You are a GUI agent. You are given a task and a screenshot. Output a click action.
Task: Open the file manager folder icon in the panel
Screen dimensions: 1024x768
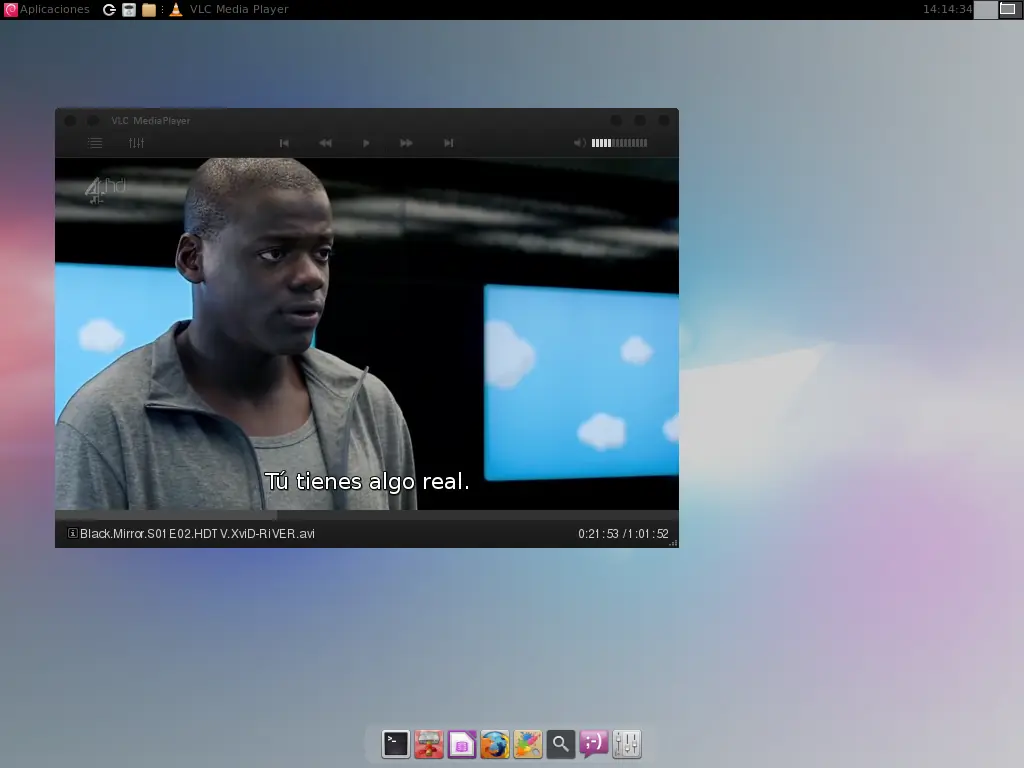149,10
